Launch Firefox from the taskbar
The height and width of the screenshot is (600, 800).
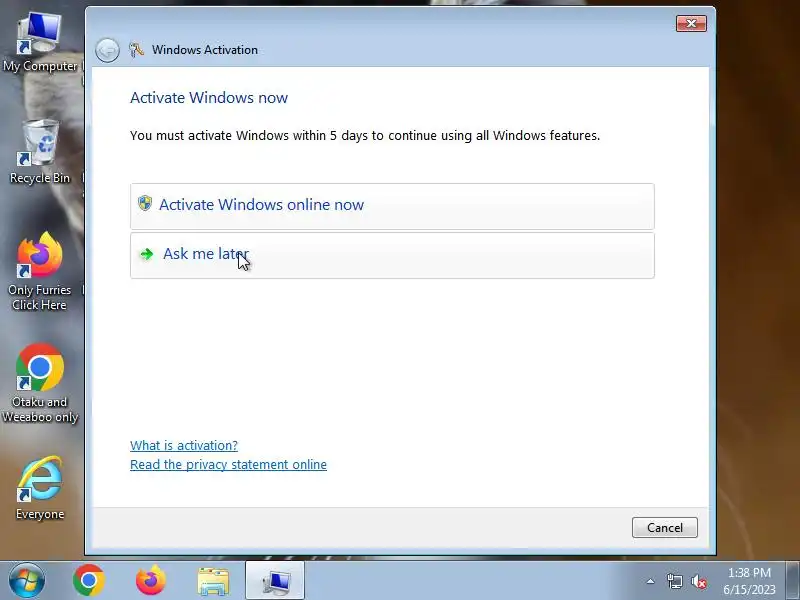click(x=151, y=581)
